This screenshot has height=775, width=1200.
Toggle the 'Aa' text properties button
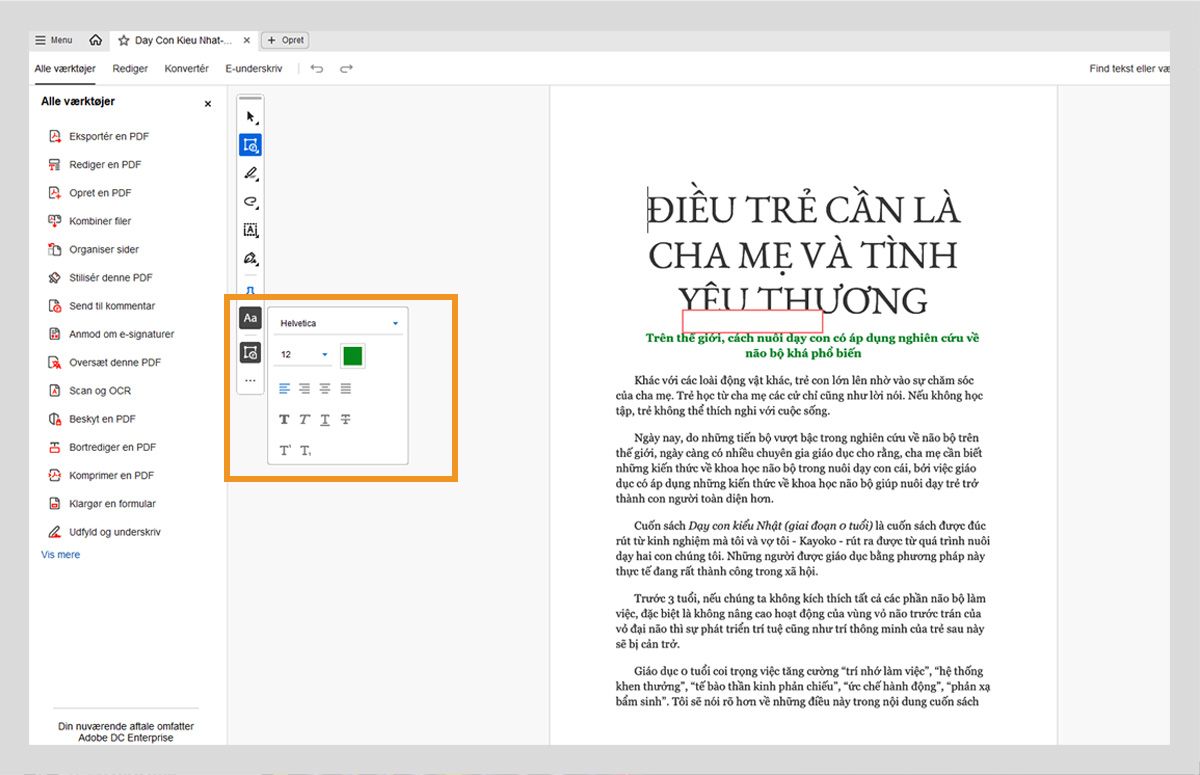tap(250, 318)
